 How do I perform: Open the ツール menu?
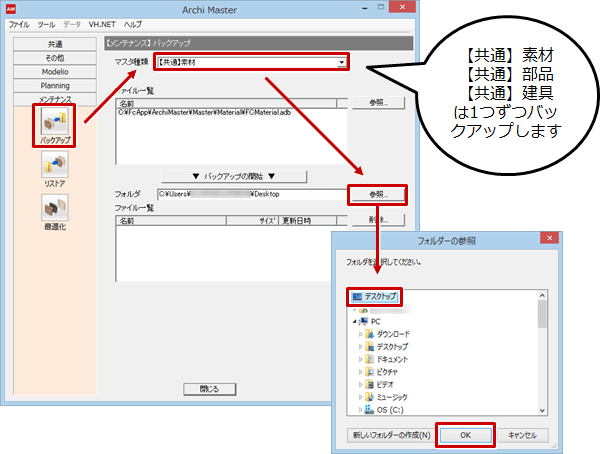point(46,23)
